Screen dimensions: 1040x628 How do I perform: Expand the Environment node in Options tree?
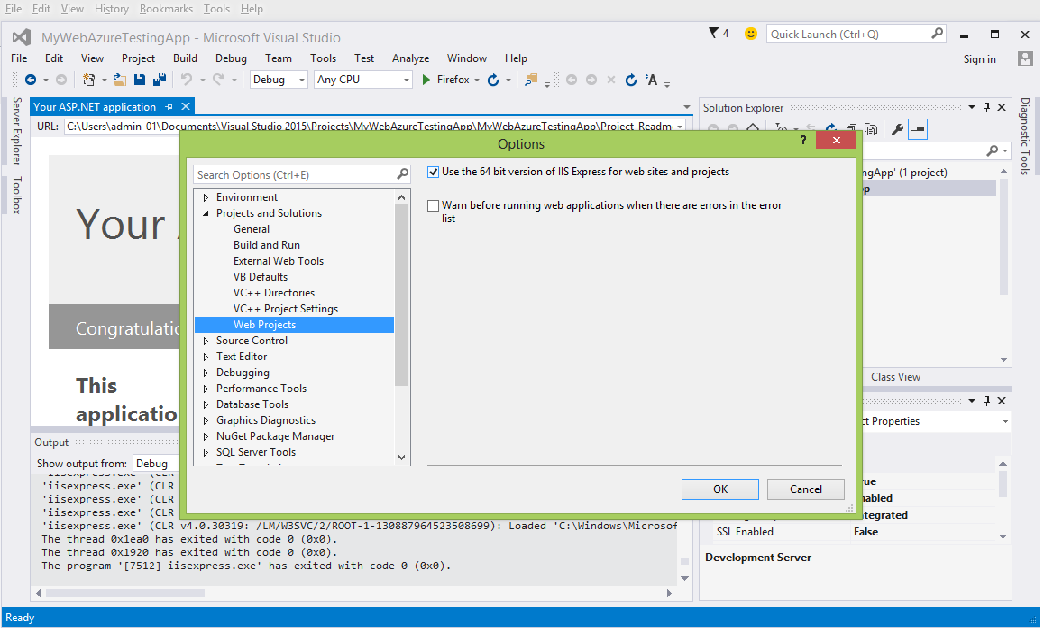click(206, 198)
